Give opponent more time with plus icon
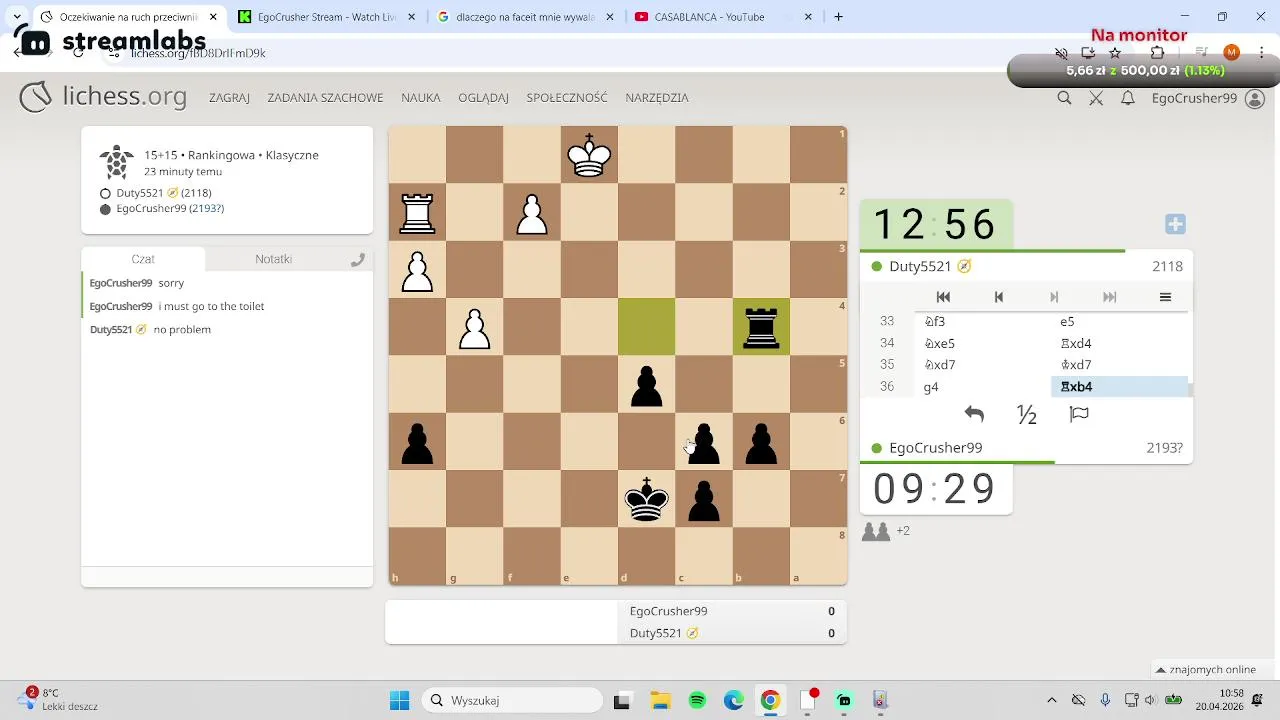The width and height of the screenshot is (1280, 720). (x=1175, y=225)
